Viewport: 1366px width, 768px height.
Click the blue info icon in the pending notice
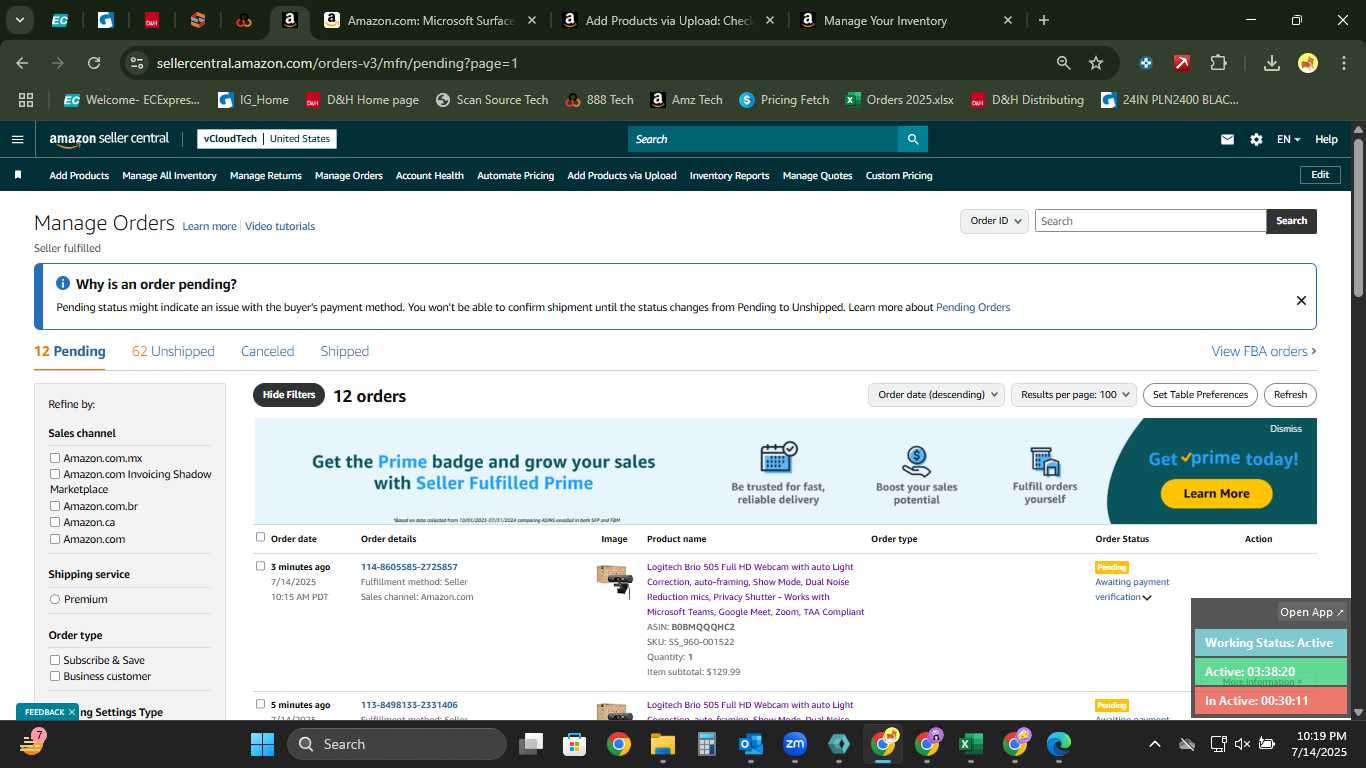[63, 284]
